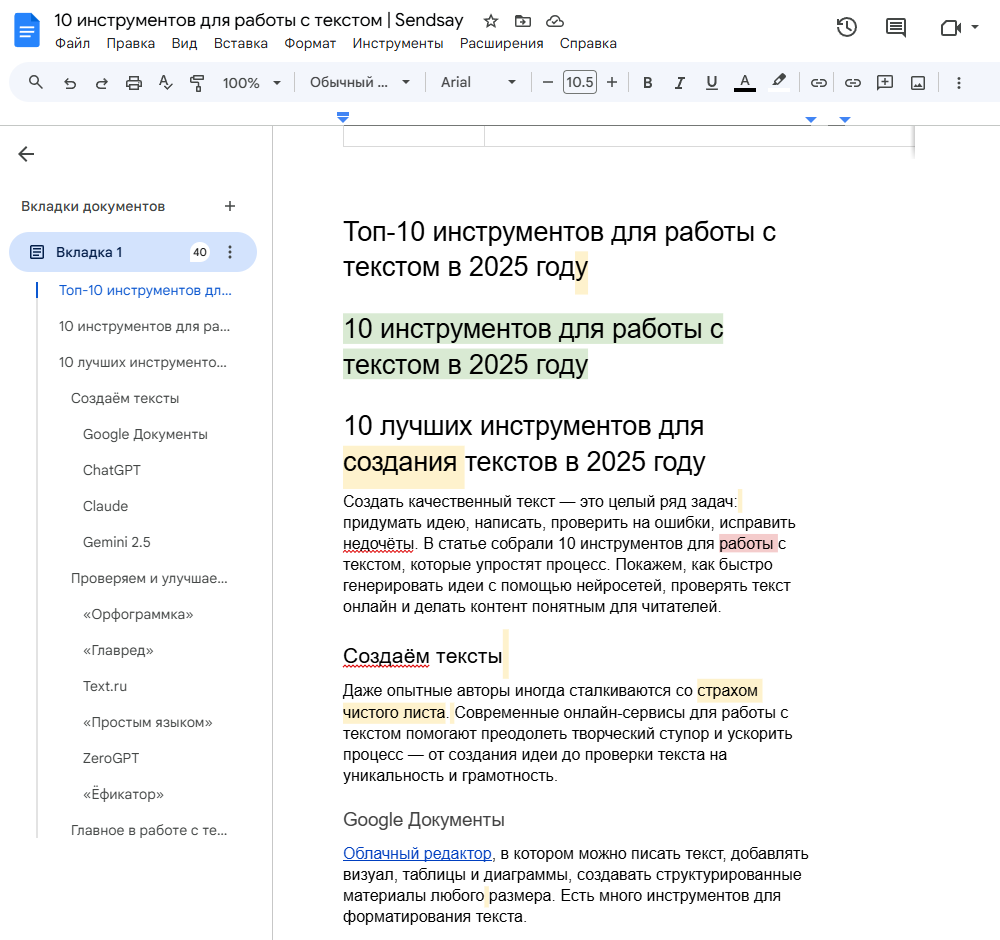Open the highlight color picker
The image size is (1000, 940).
(778, 82)
